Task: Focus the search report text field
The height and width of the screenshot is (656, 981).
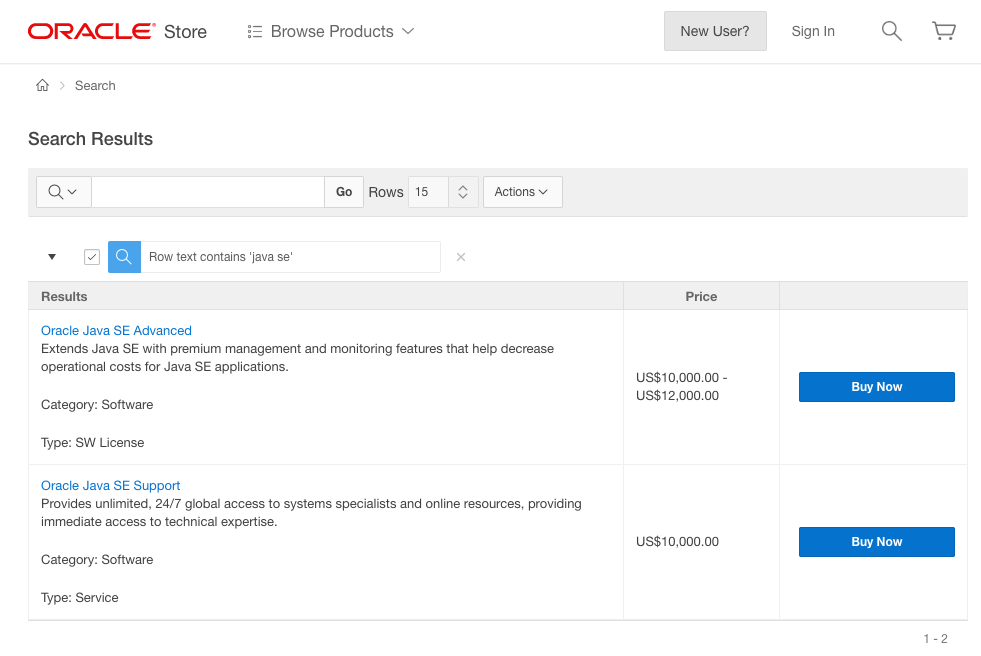Action: [207, 192]
